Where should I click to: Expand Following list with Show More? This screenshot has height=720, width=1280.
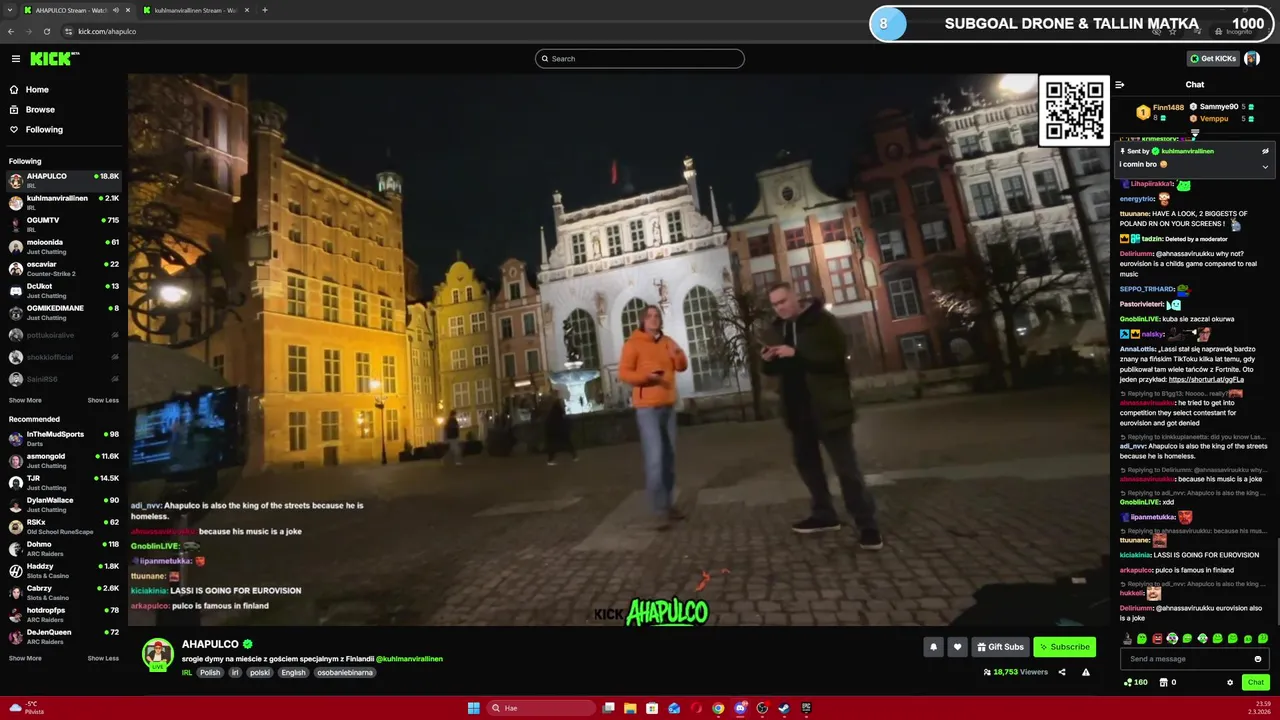point(25,400)
